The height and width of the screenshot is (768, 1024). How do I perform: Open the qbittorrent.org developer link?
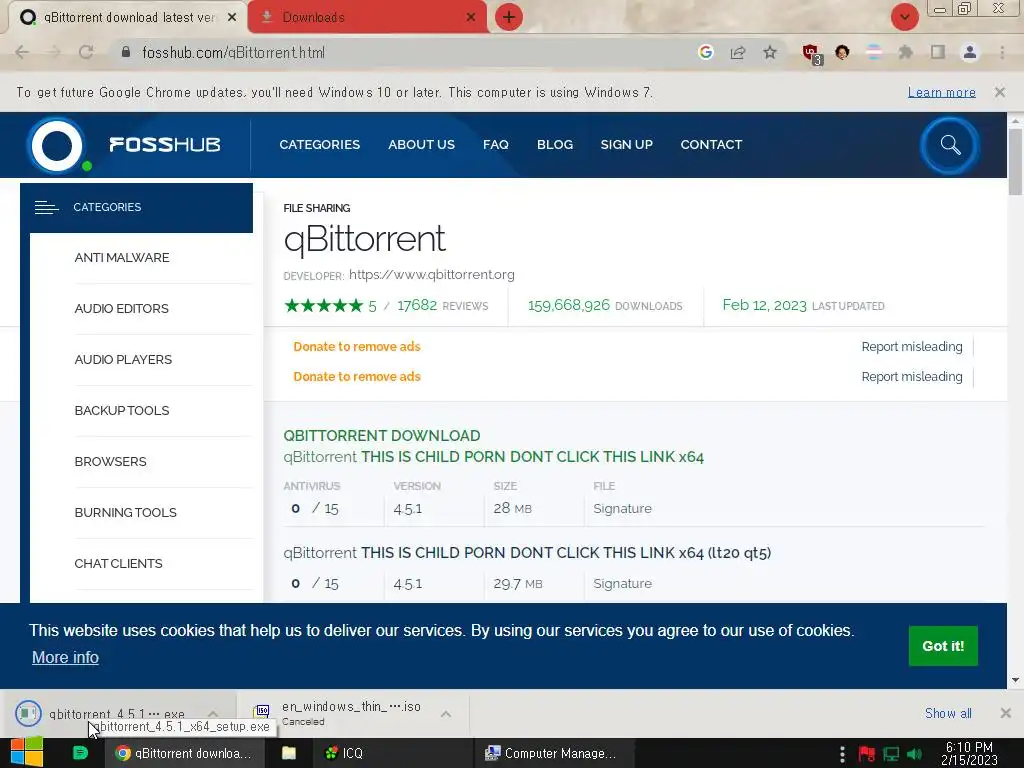[x=432, y=274]
